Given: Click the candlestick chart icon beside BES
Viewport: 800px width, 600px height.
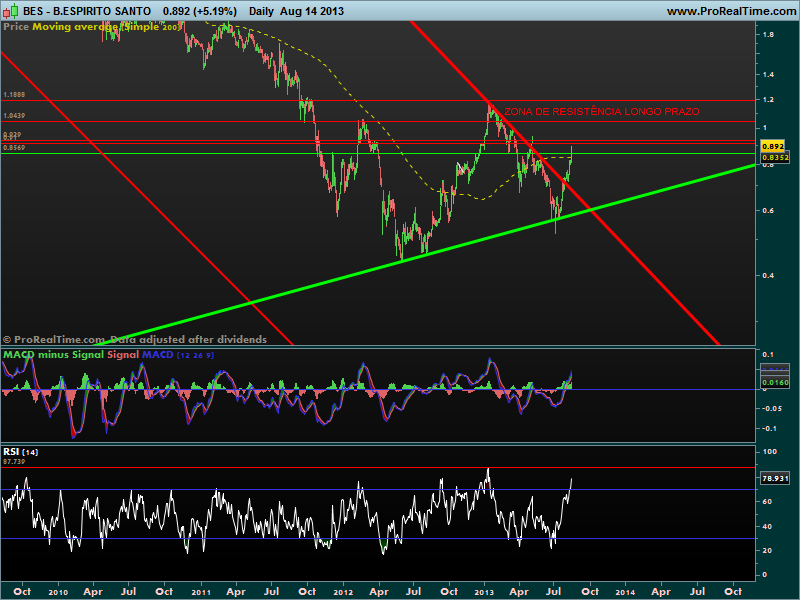Looking at the screenshot, I should 10,10.
